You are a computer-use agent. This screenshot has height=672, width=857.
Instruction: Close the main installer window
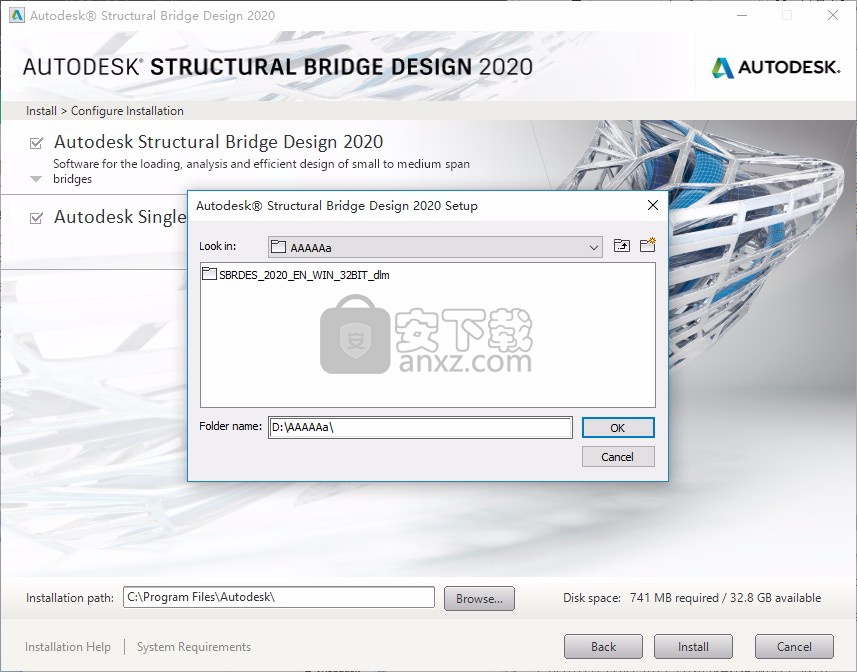pyautogui.click(x=833, y=15)
